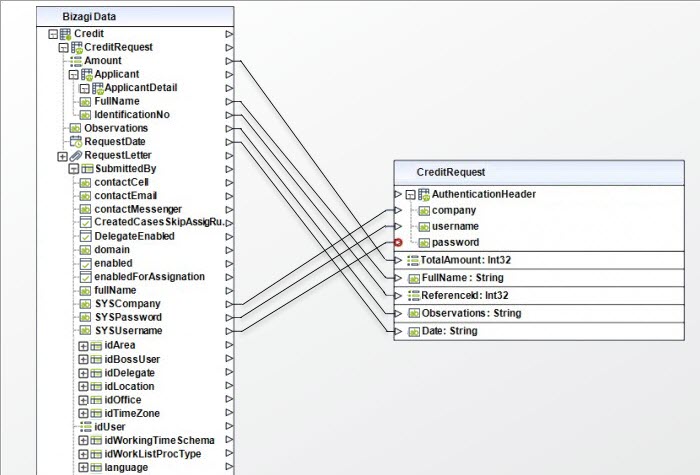Image resolution: width=700 pixels, height=475 pixels.
Task: Click the RequestDate calendar icon
Action: click(x=76, y=142)
